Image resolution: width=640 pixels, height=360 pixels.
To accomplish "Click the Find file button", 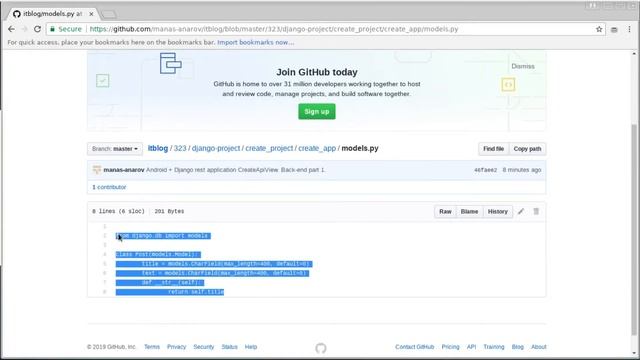I will [493, 149].
